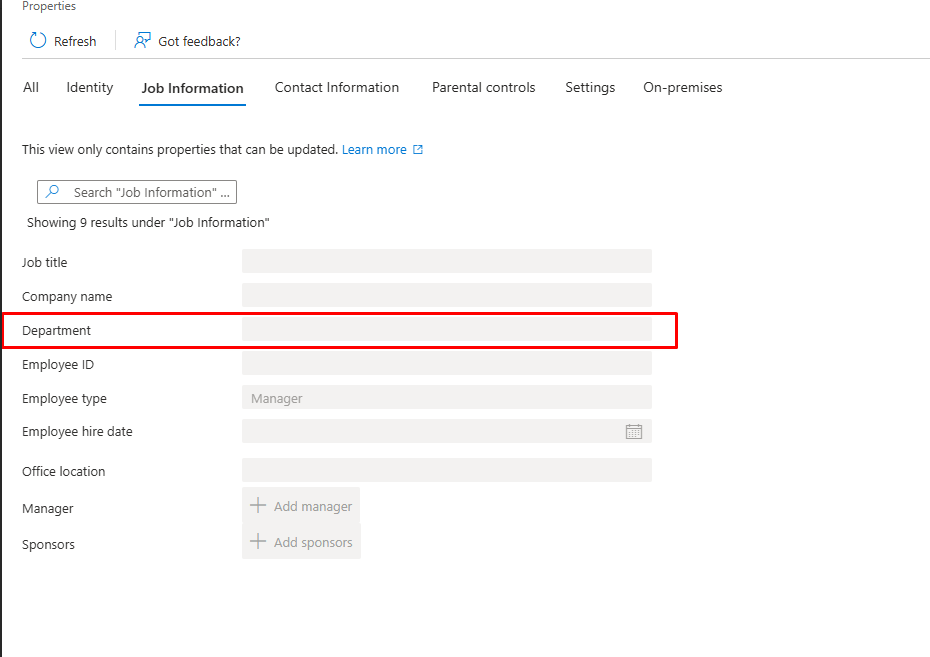Click the Office location label text
The height and width of the screenshot is (657, 930).
coord(63,471)
